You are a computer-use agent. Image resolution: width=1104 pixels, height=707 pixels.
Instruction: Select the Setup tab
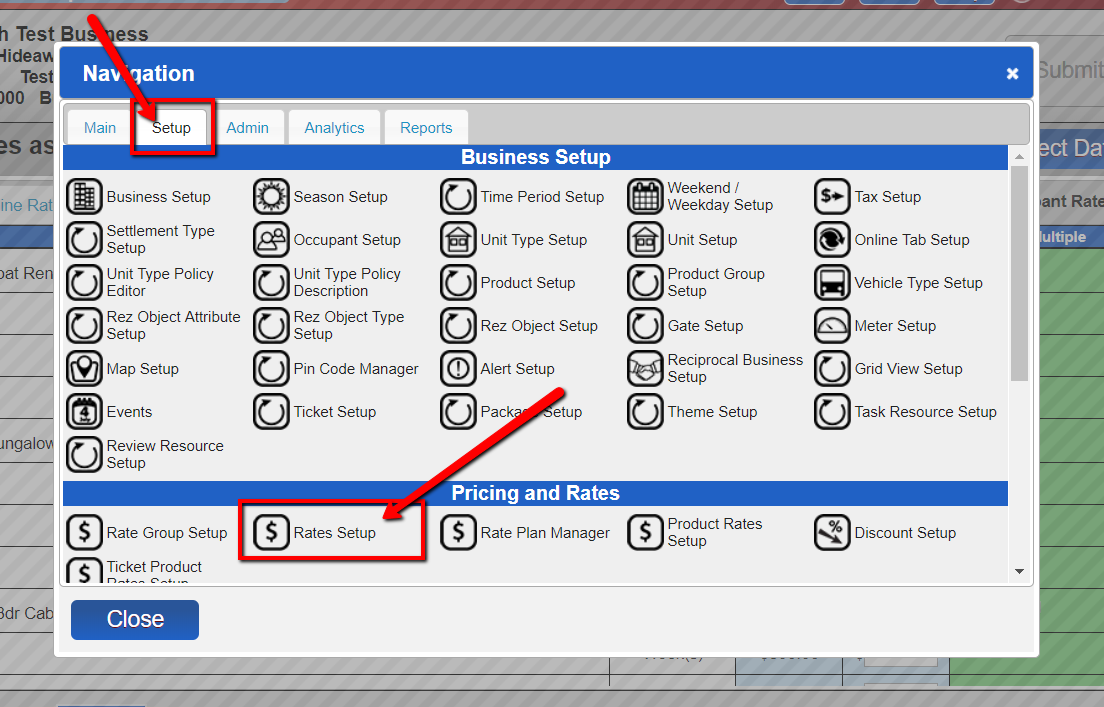tap(171, 127)
